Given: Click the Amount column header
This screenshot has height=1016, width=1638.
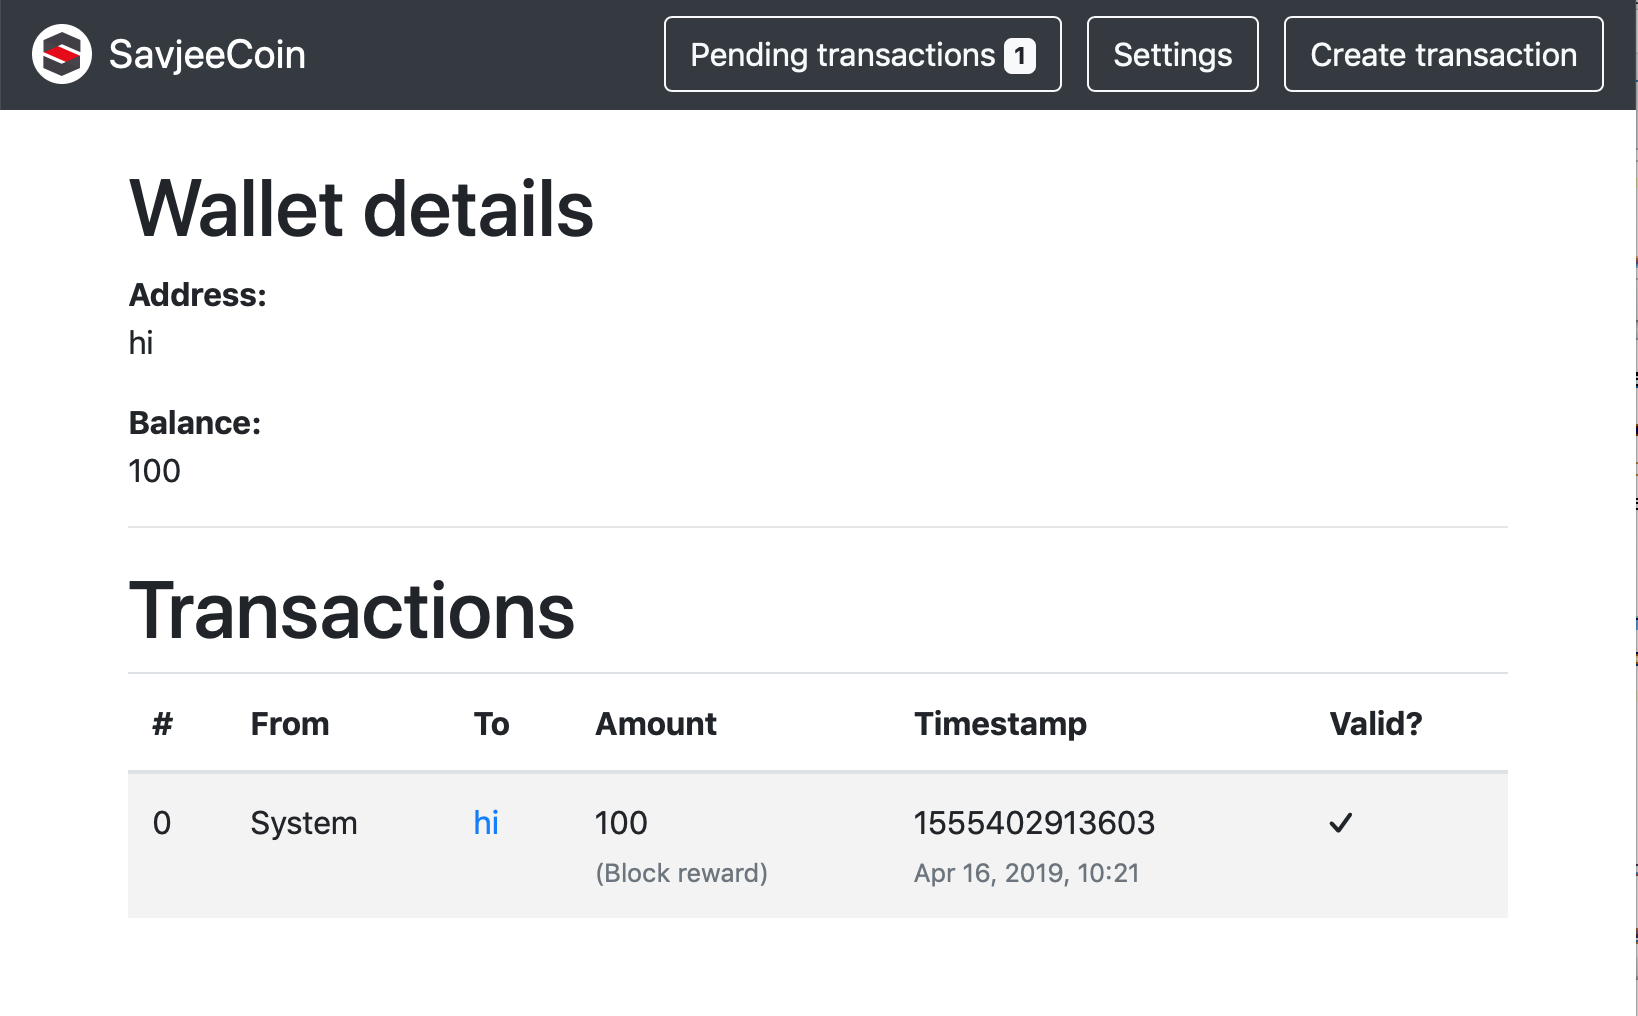Looking at the screenshot, I should [x=656, y=724].
